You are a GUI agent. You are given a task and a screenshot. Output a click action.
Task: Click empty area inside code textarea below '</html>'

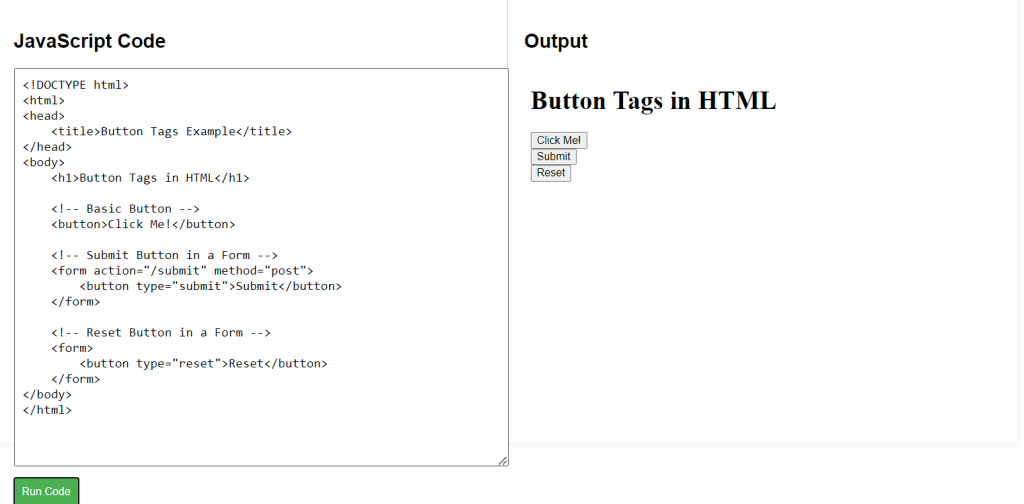point(261,441)
